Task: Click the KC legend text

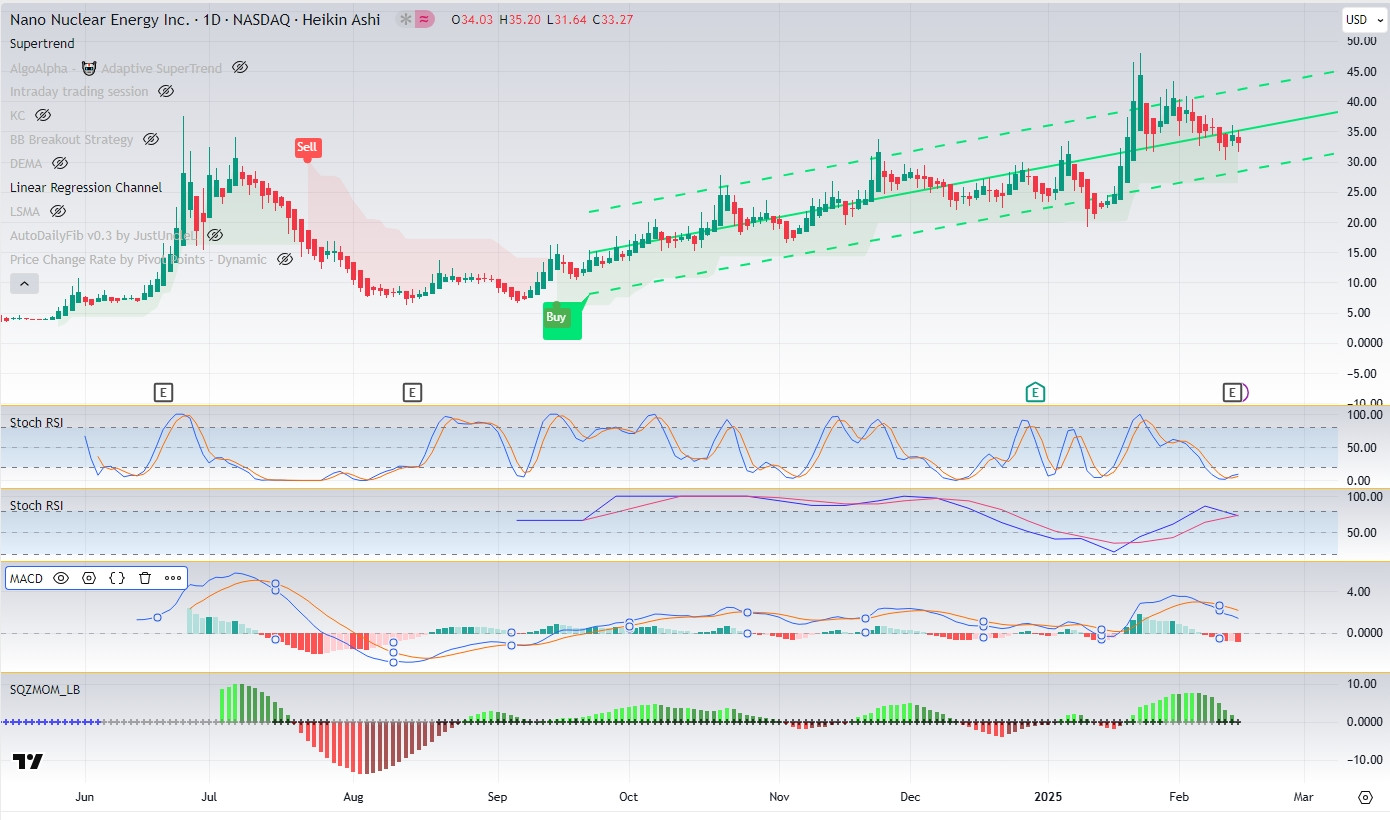Action: (18, 116)
